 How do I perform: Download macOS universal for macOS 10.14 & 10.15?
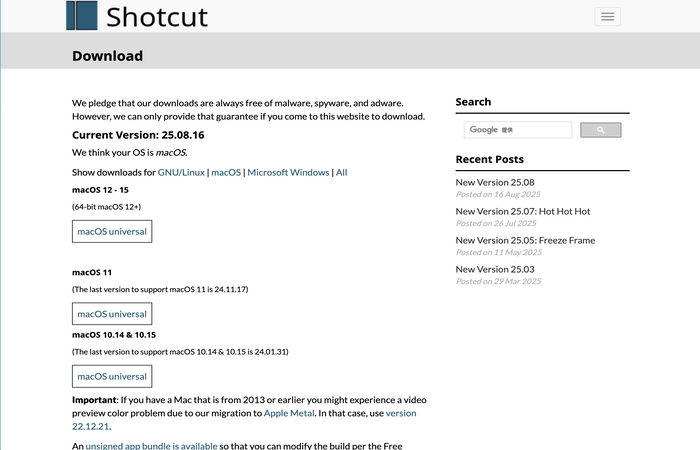pos(112,376)
